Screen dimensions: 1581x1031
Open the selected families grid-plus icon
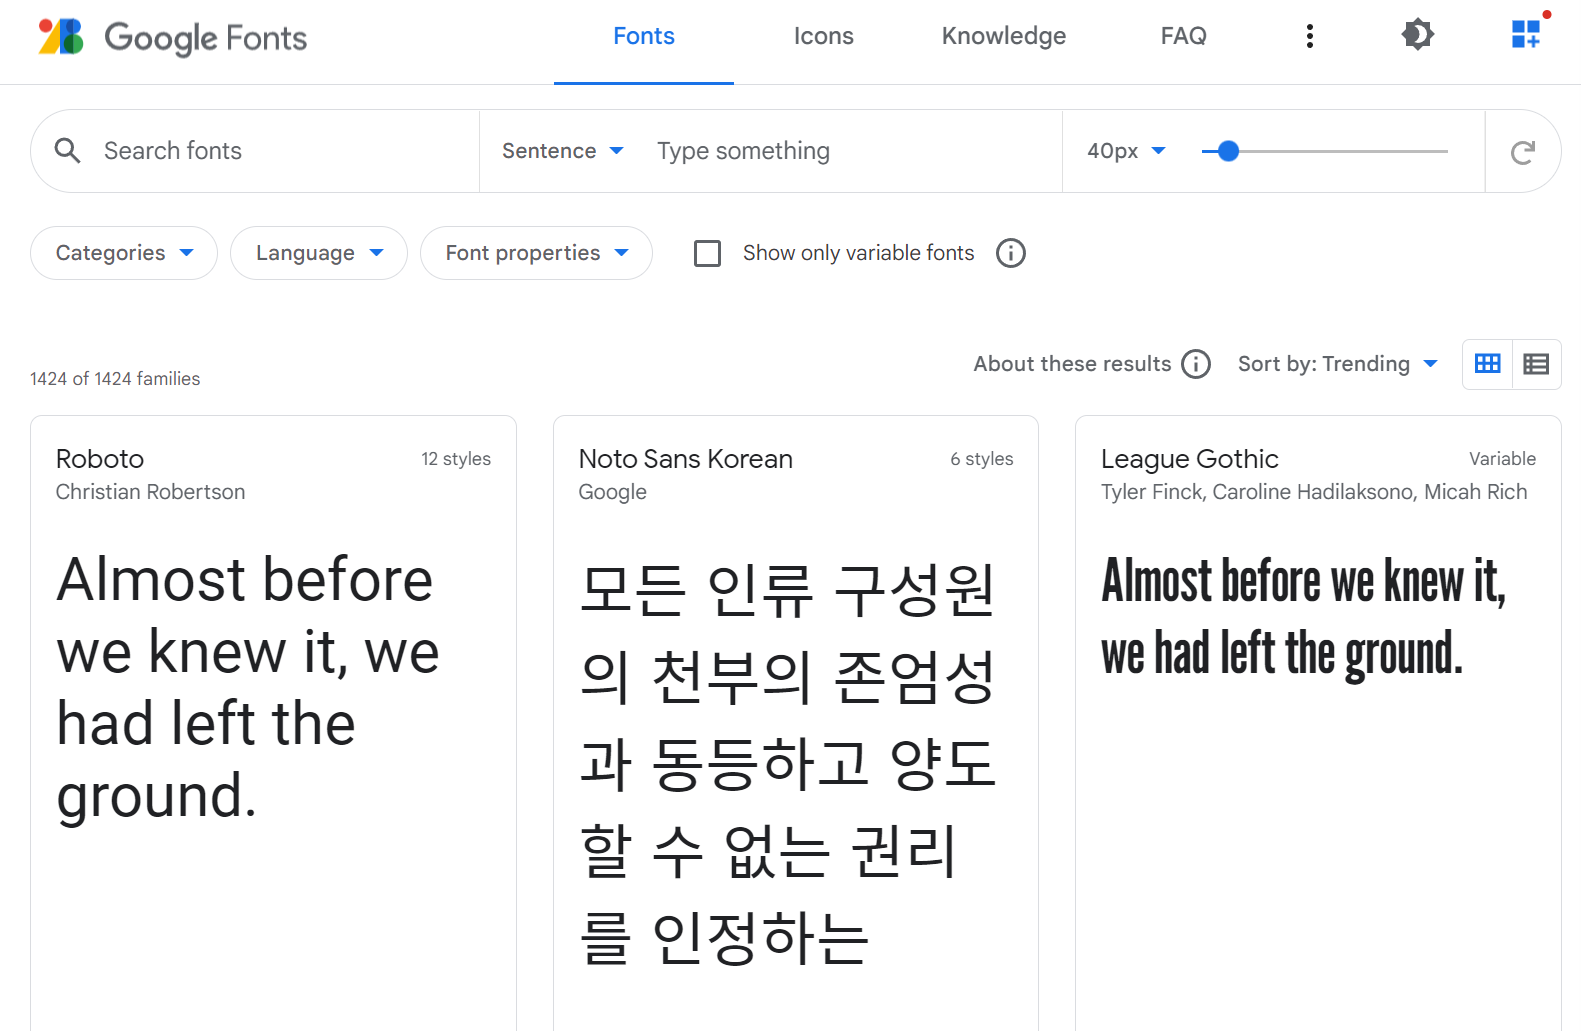click(1526, 34)
